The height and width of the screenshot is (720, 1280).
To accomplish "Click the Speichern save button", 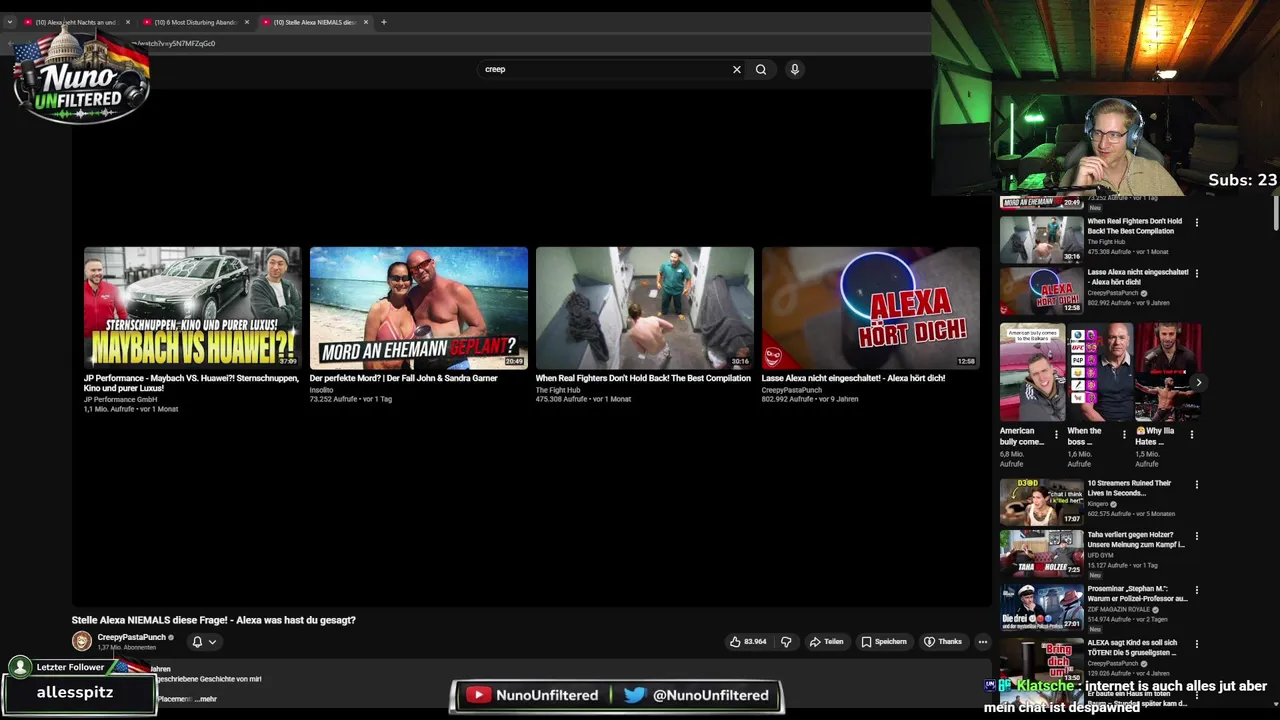I will (884, 642).
